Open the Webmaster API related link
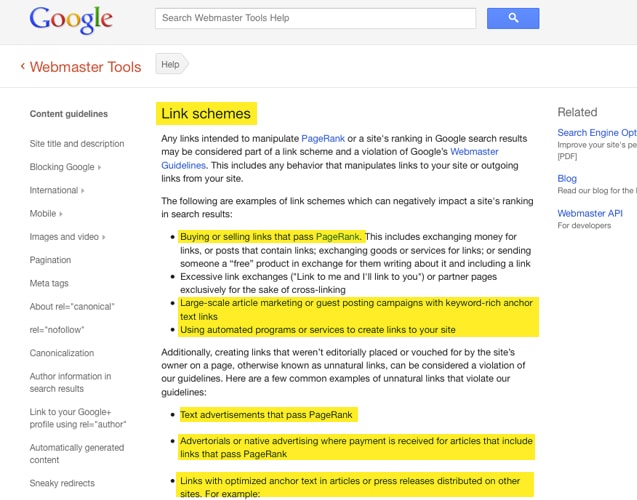 (x=590, y=213)
